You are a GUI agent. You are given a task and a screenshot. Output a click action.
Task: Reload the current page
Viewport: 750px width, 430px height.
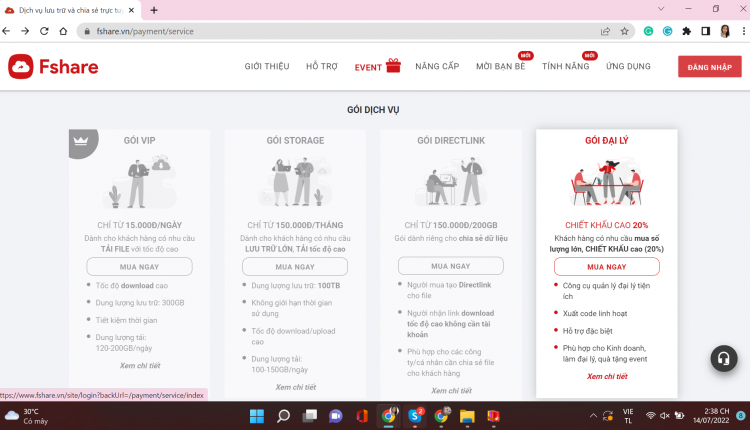pyautogui.click(x=44, y=31)
